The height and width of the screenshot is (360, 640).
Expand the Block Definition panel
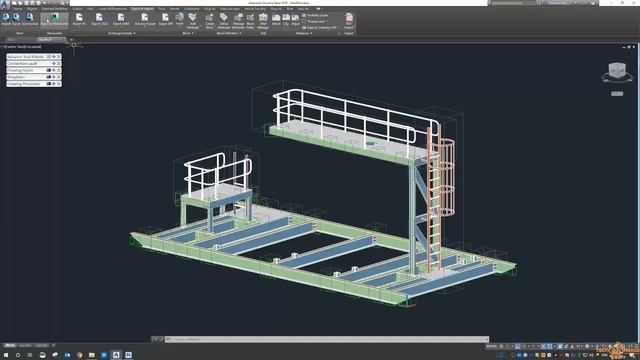pos(229,33)
